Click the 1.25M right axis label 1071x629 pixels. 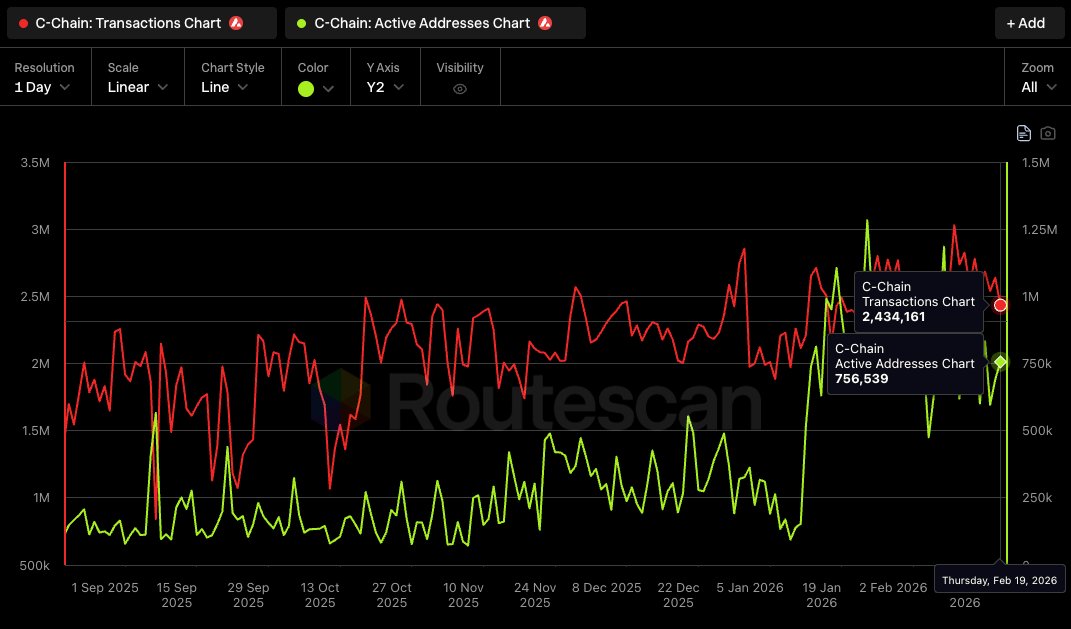coord(1040,229)
